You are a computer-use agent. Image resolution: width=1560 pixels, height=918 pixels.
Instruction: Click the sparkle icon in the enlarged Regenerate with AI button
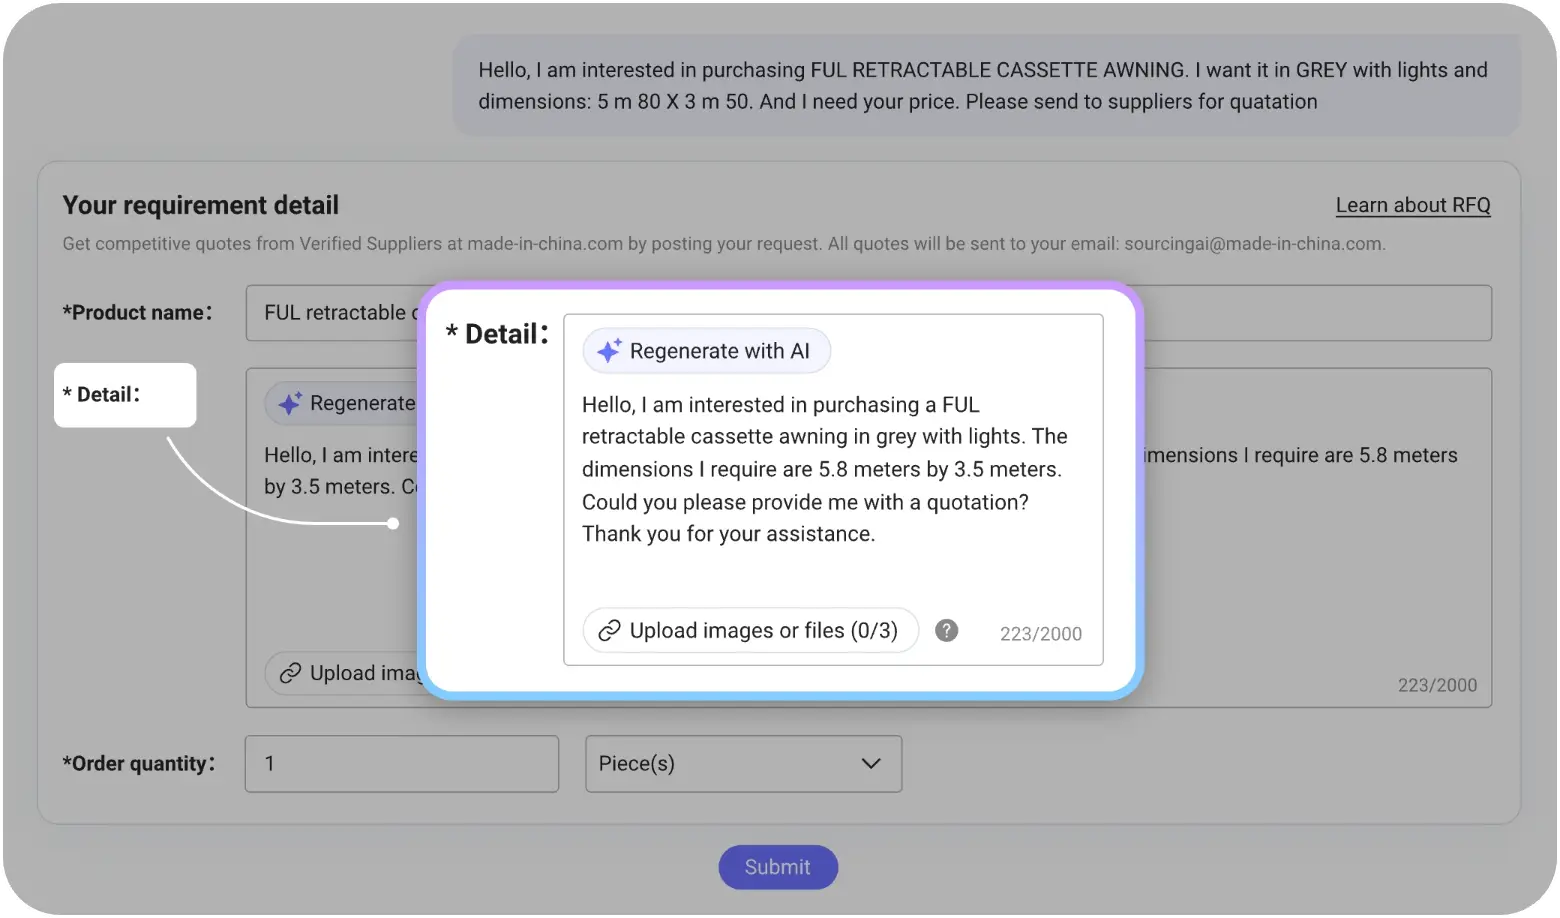pyautogui.click(x=608, y=351)
